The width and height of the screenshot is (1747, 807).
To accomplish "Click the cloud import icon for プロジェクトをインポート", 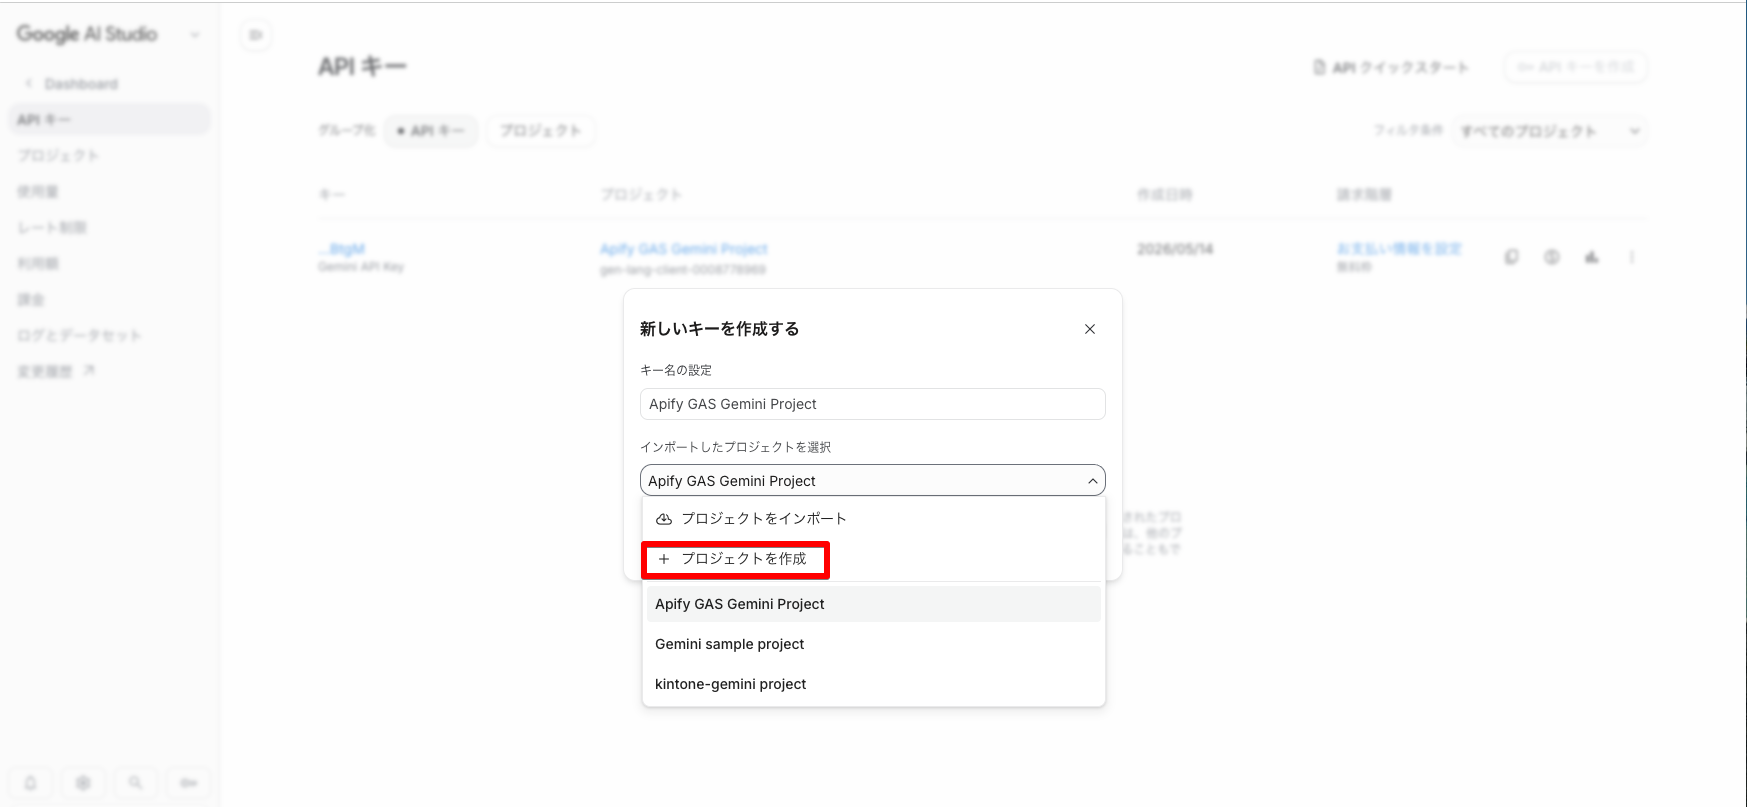I will (664, 519).
